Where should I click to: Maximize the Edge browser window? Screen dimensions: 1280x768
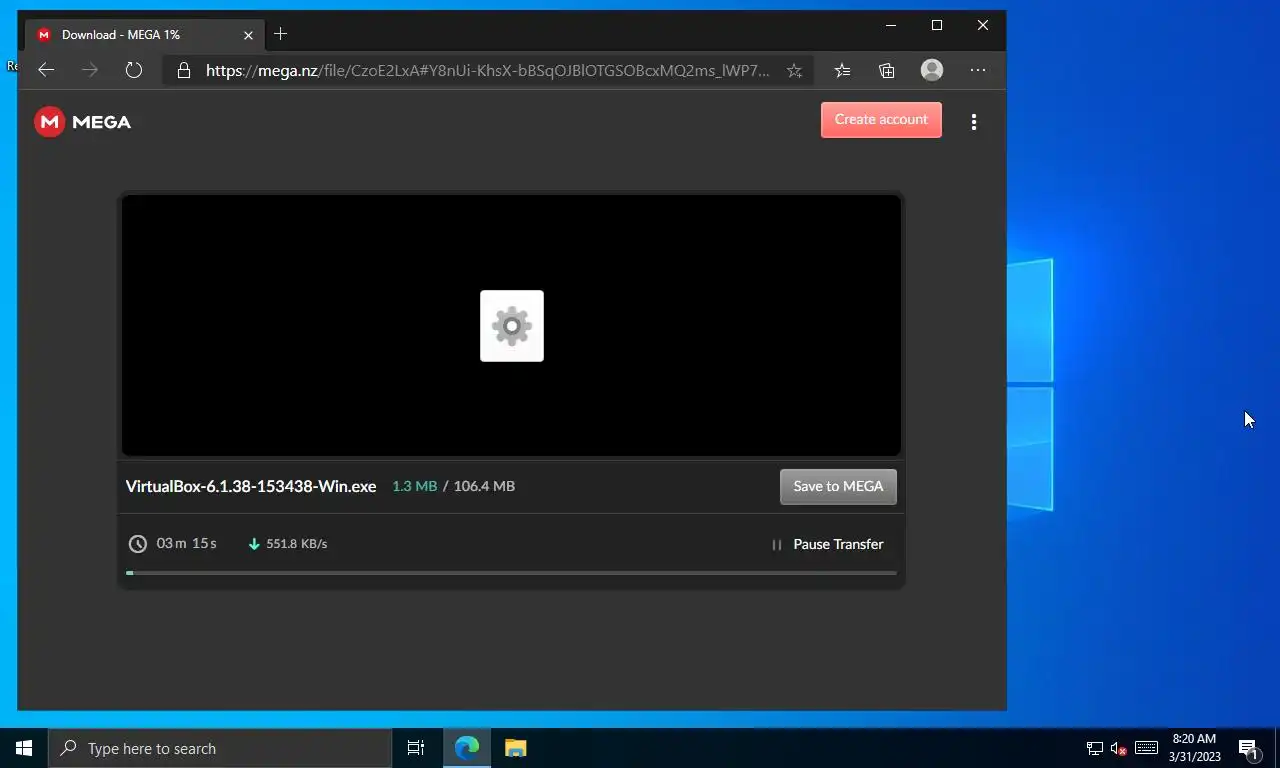937,26
